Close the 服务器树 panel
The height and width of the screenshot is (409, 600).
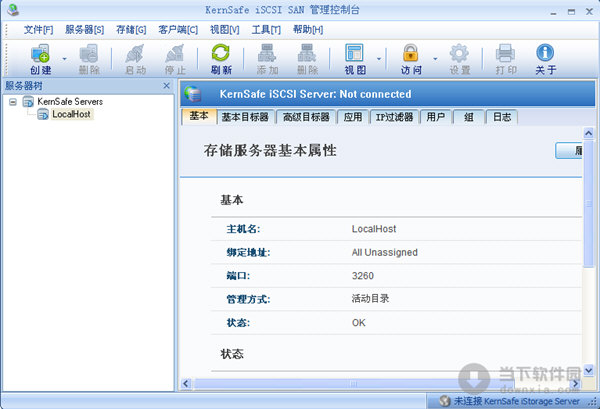pyautogui.click(x=166, y=86)
